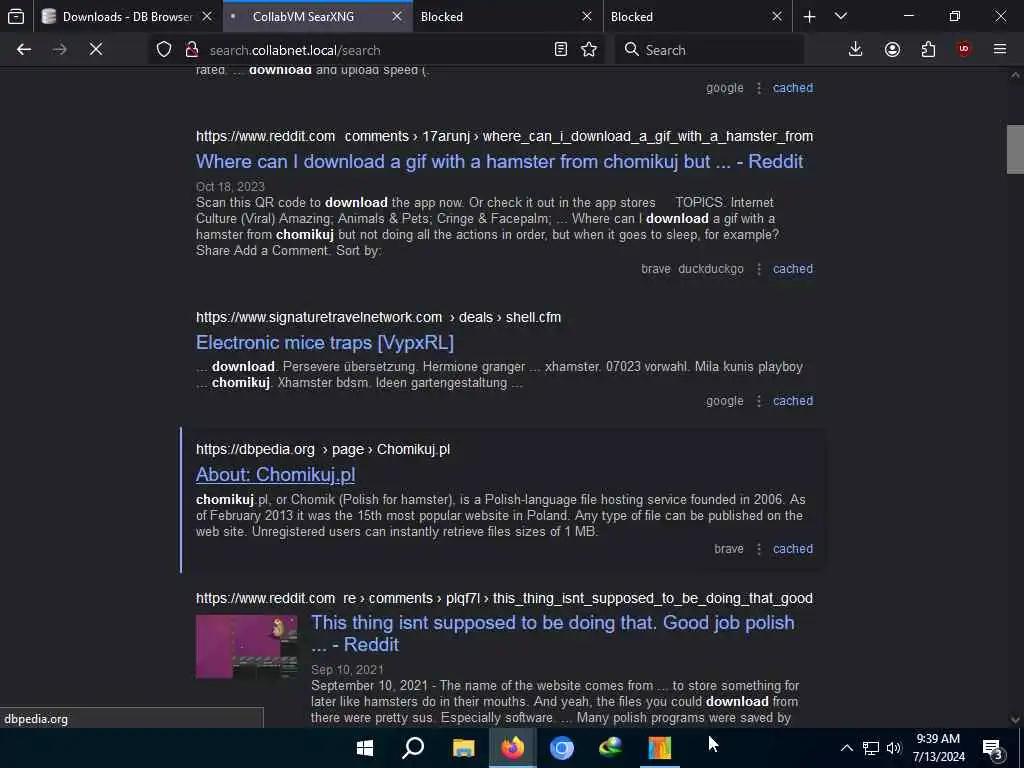The height and width of the screenshot is (768, 1024).
Task: Open the uBlock Origin extension icon
Action: coord(964,50)
